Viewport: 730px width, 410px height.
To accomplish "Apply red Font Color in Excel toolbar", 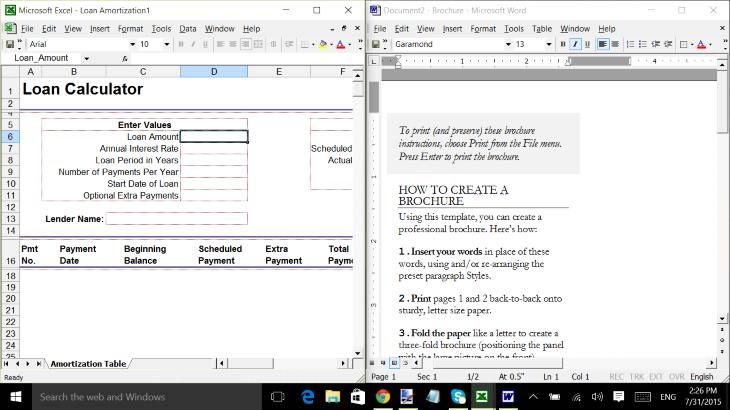I will (x=341, y=44).
